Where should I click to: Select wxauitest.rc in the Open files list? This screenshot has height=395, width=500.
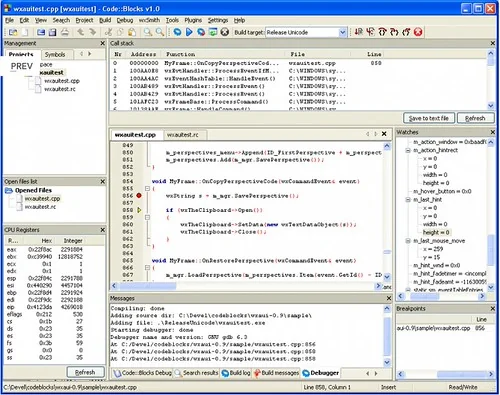click(x=40, y=207)
